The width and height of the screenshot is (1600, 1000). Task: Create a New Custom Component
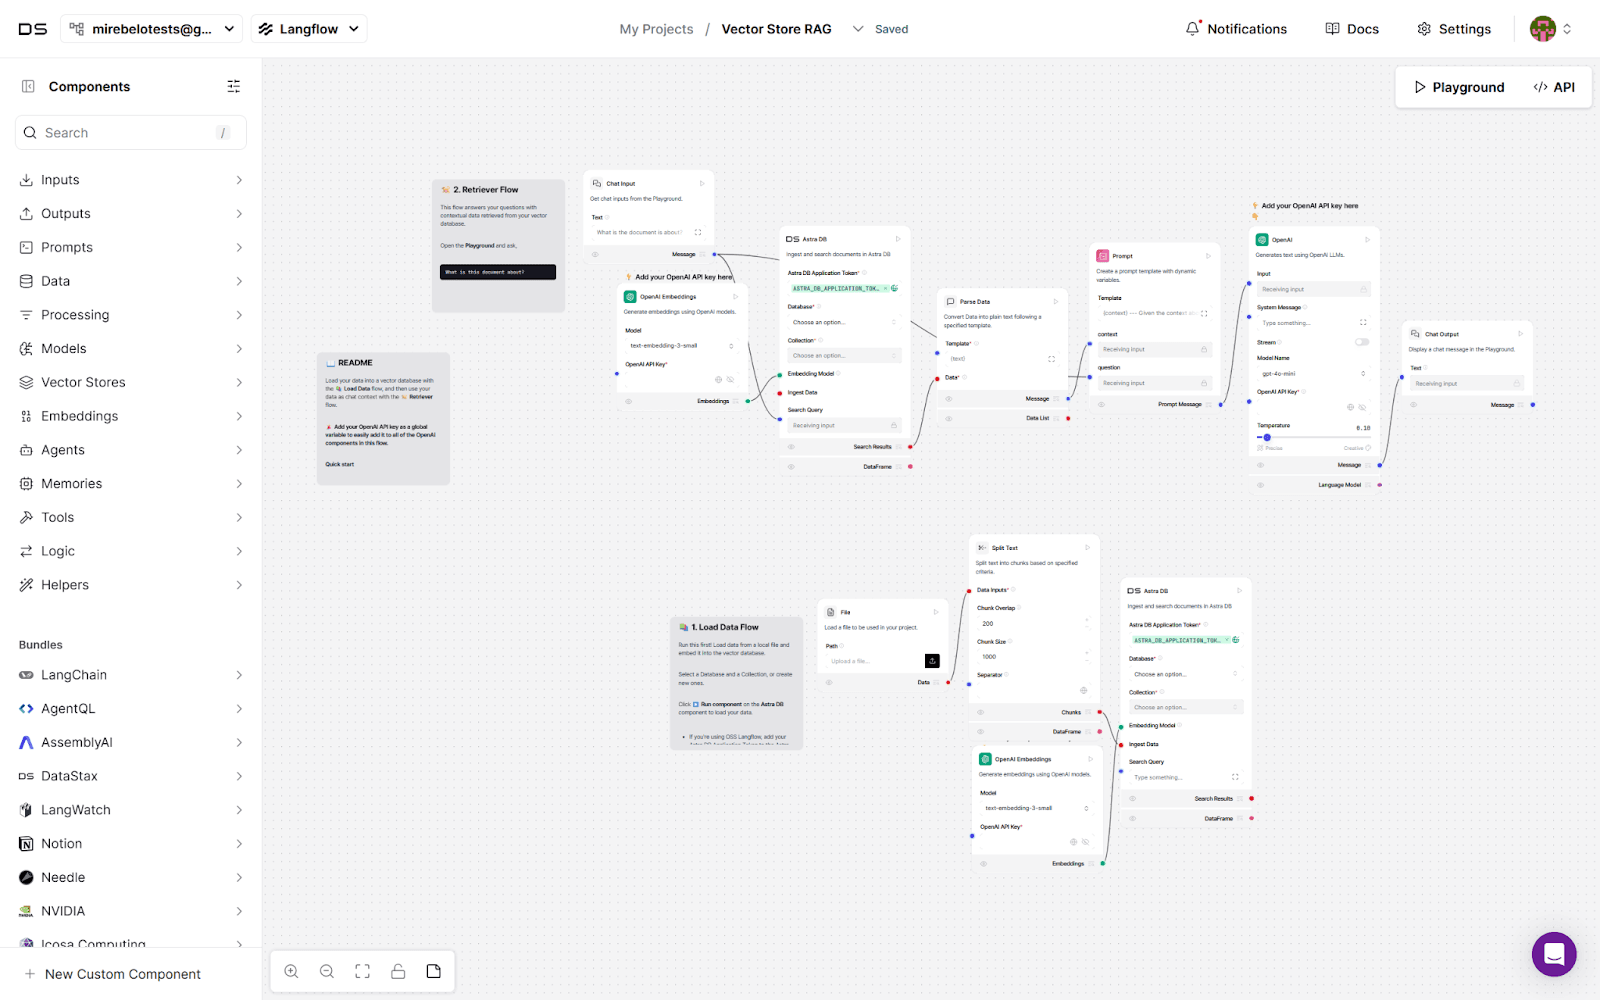(112, 974)
